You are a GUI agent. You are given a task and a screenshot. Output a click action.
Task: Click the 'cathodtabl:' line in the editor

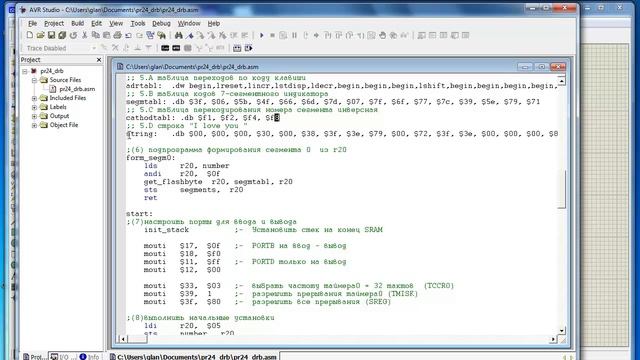click(x=203, y=118)
